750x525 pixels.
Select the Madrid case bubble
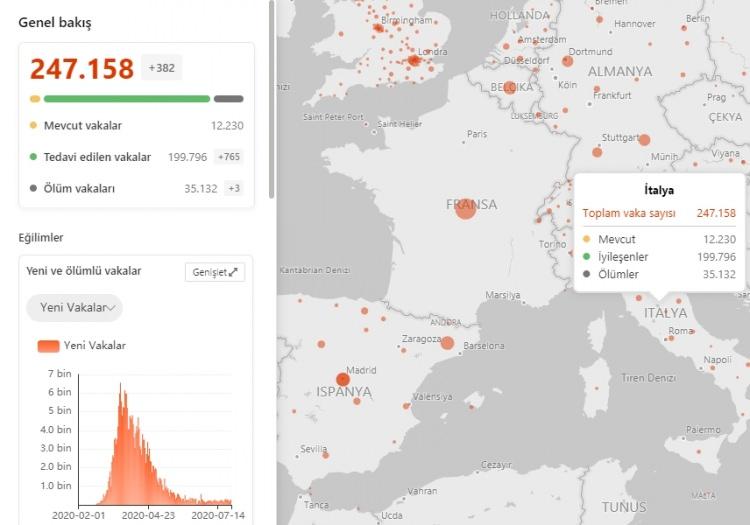[342, 380]
